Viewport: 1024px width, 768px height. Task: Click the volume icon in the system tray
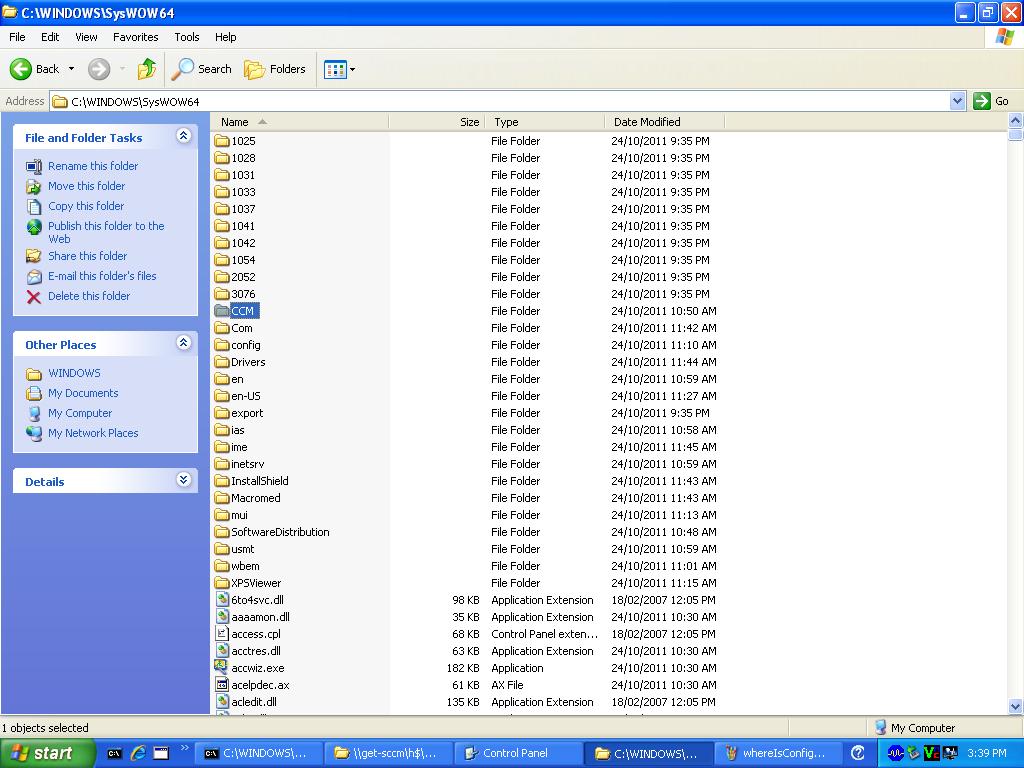[x=896, y=753]
